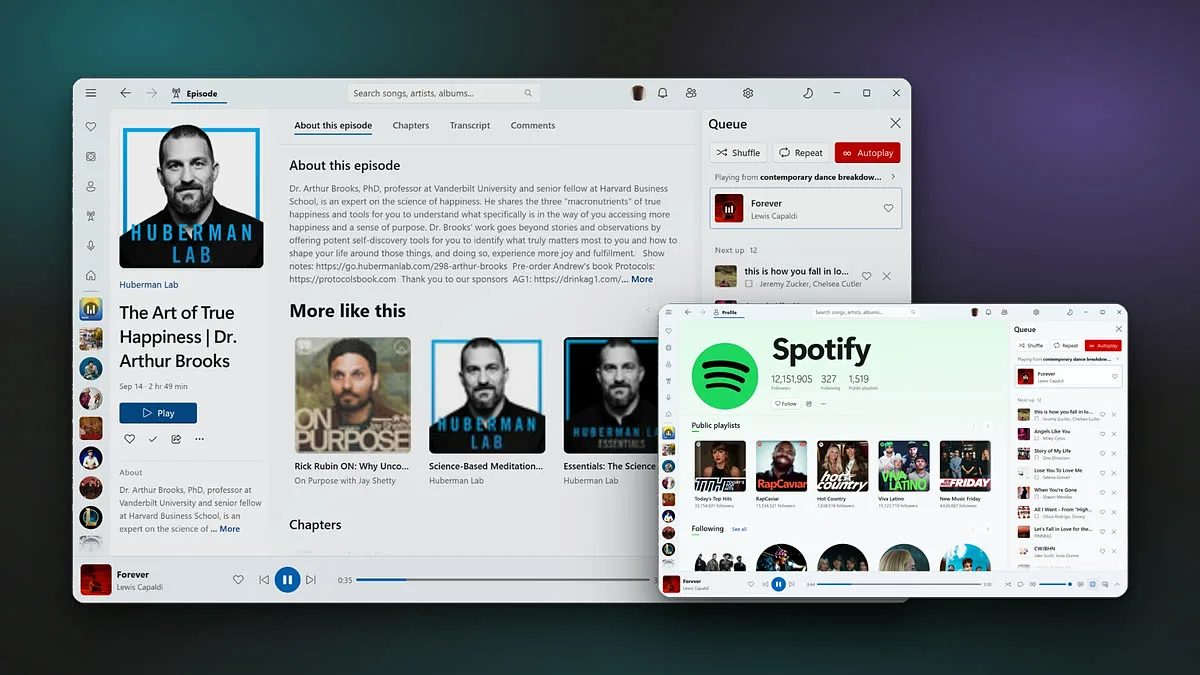
Task: Open settings gear in Episode window
Action: pyautogui.click(x=747, y=93)
